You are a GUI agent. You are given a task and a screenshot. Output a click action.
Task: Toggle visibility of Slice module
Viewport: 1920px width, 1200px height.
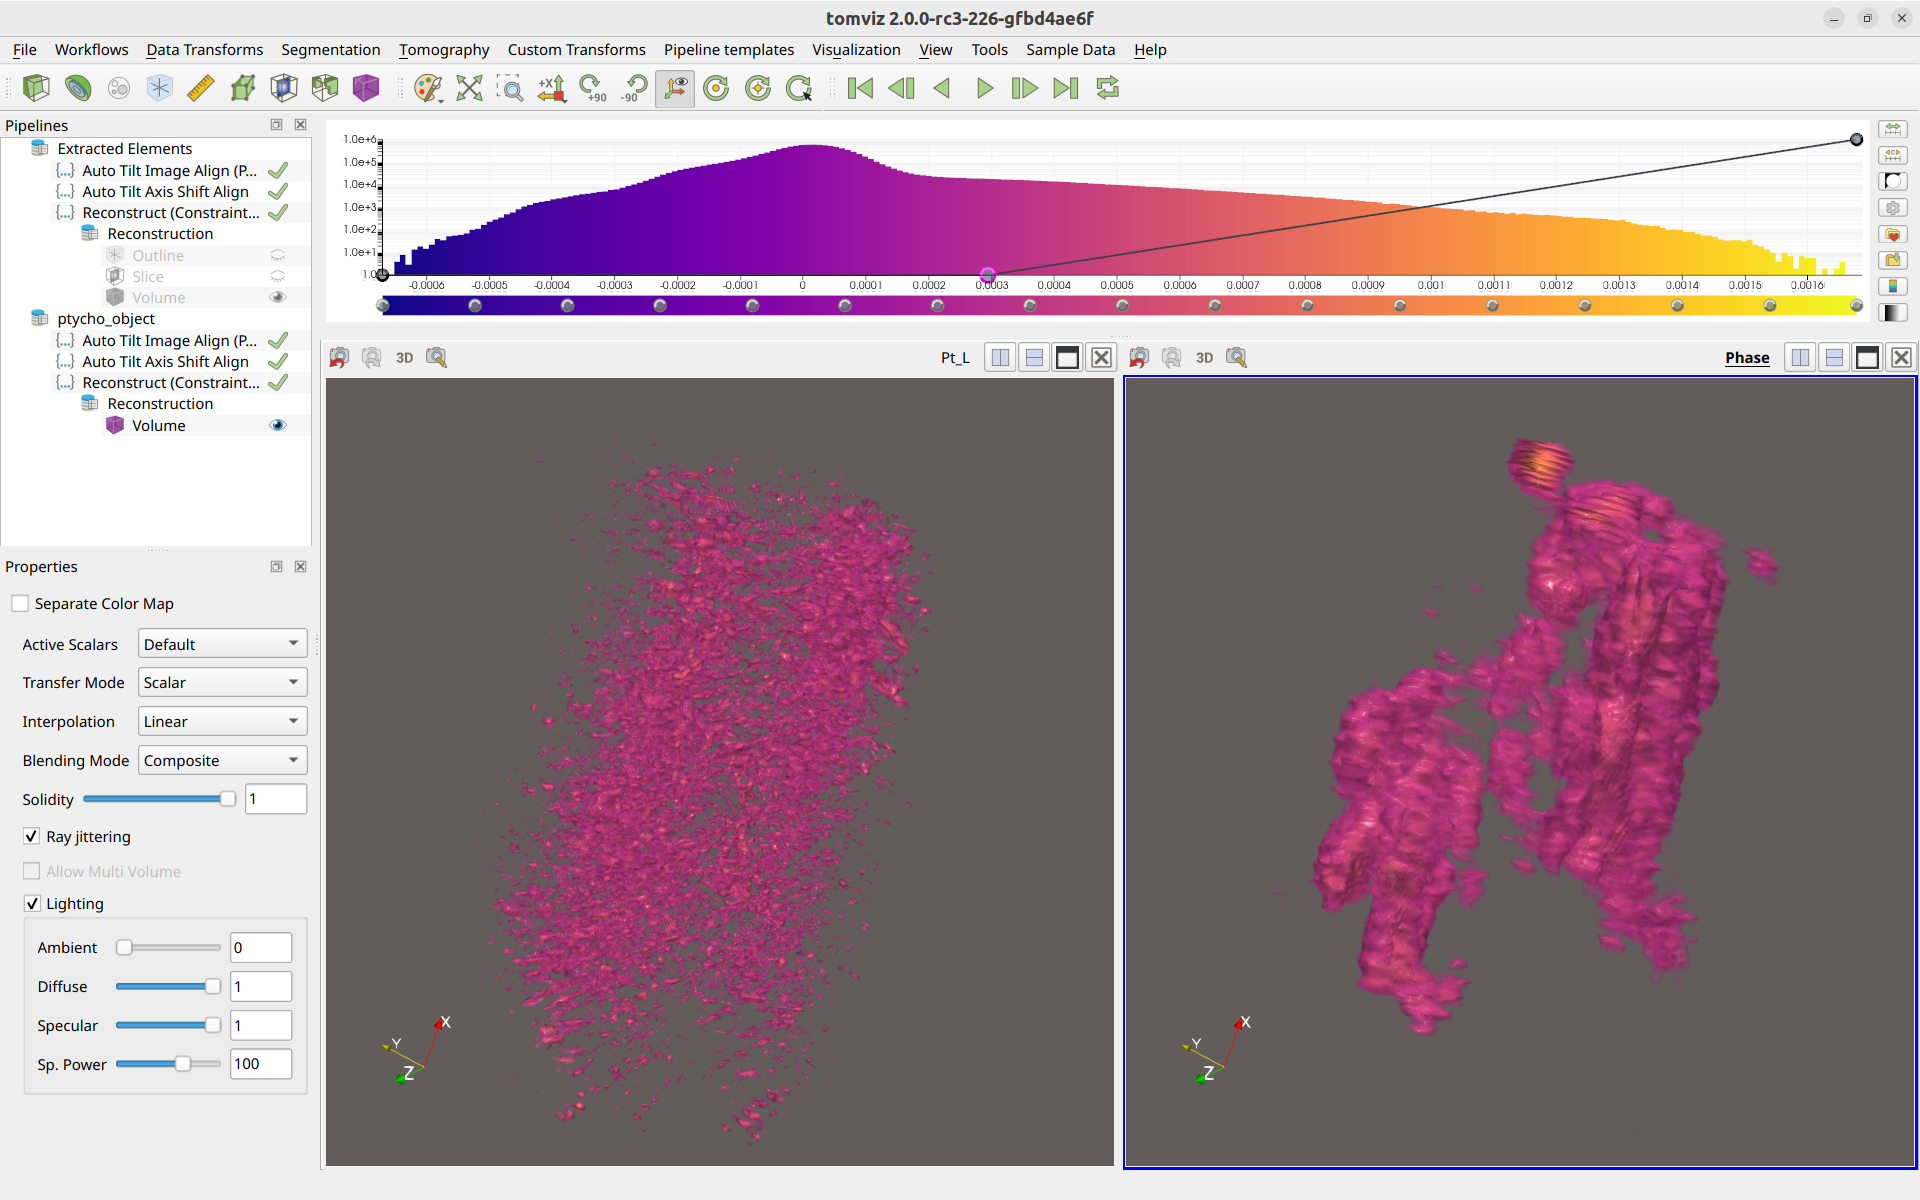pos(278,276)
